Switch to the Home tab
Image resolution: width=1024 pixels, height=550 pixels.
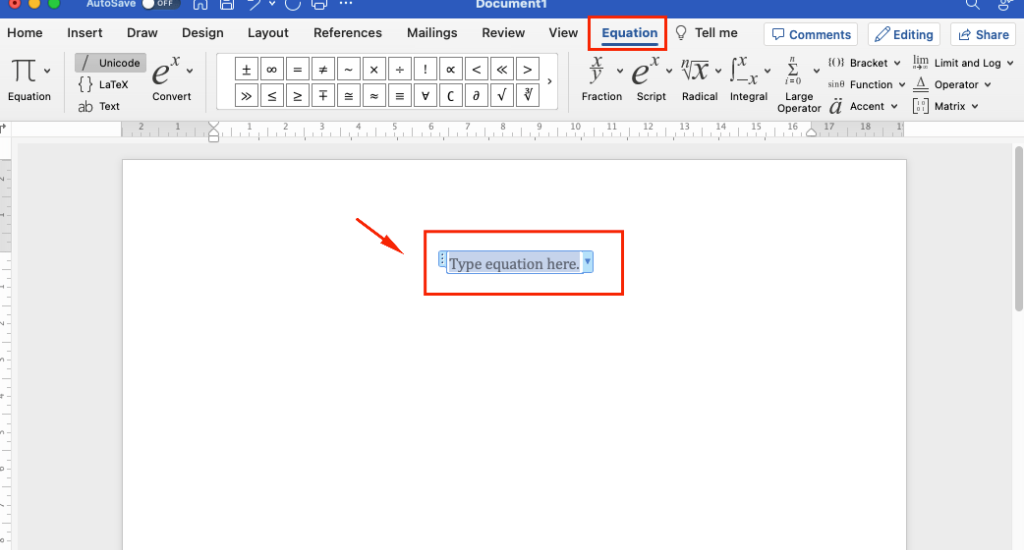(25, 33)
